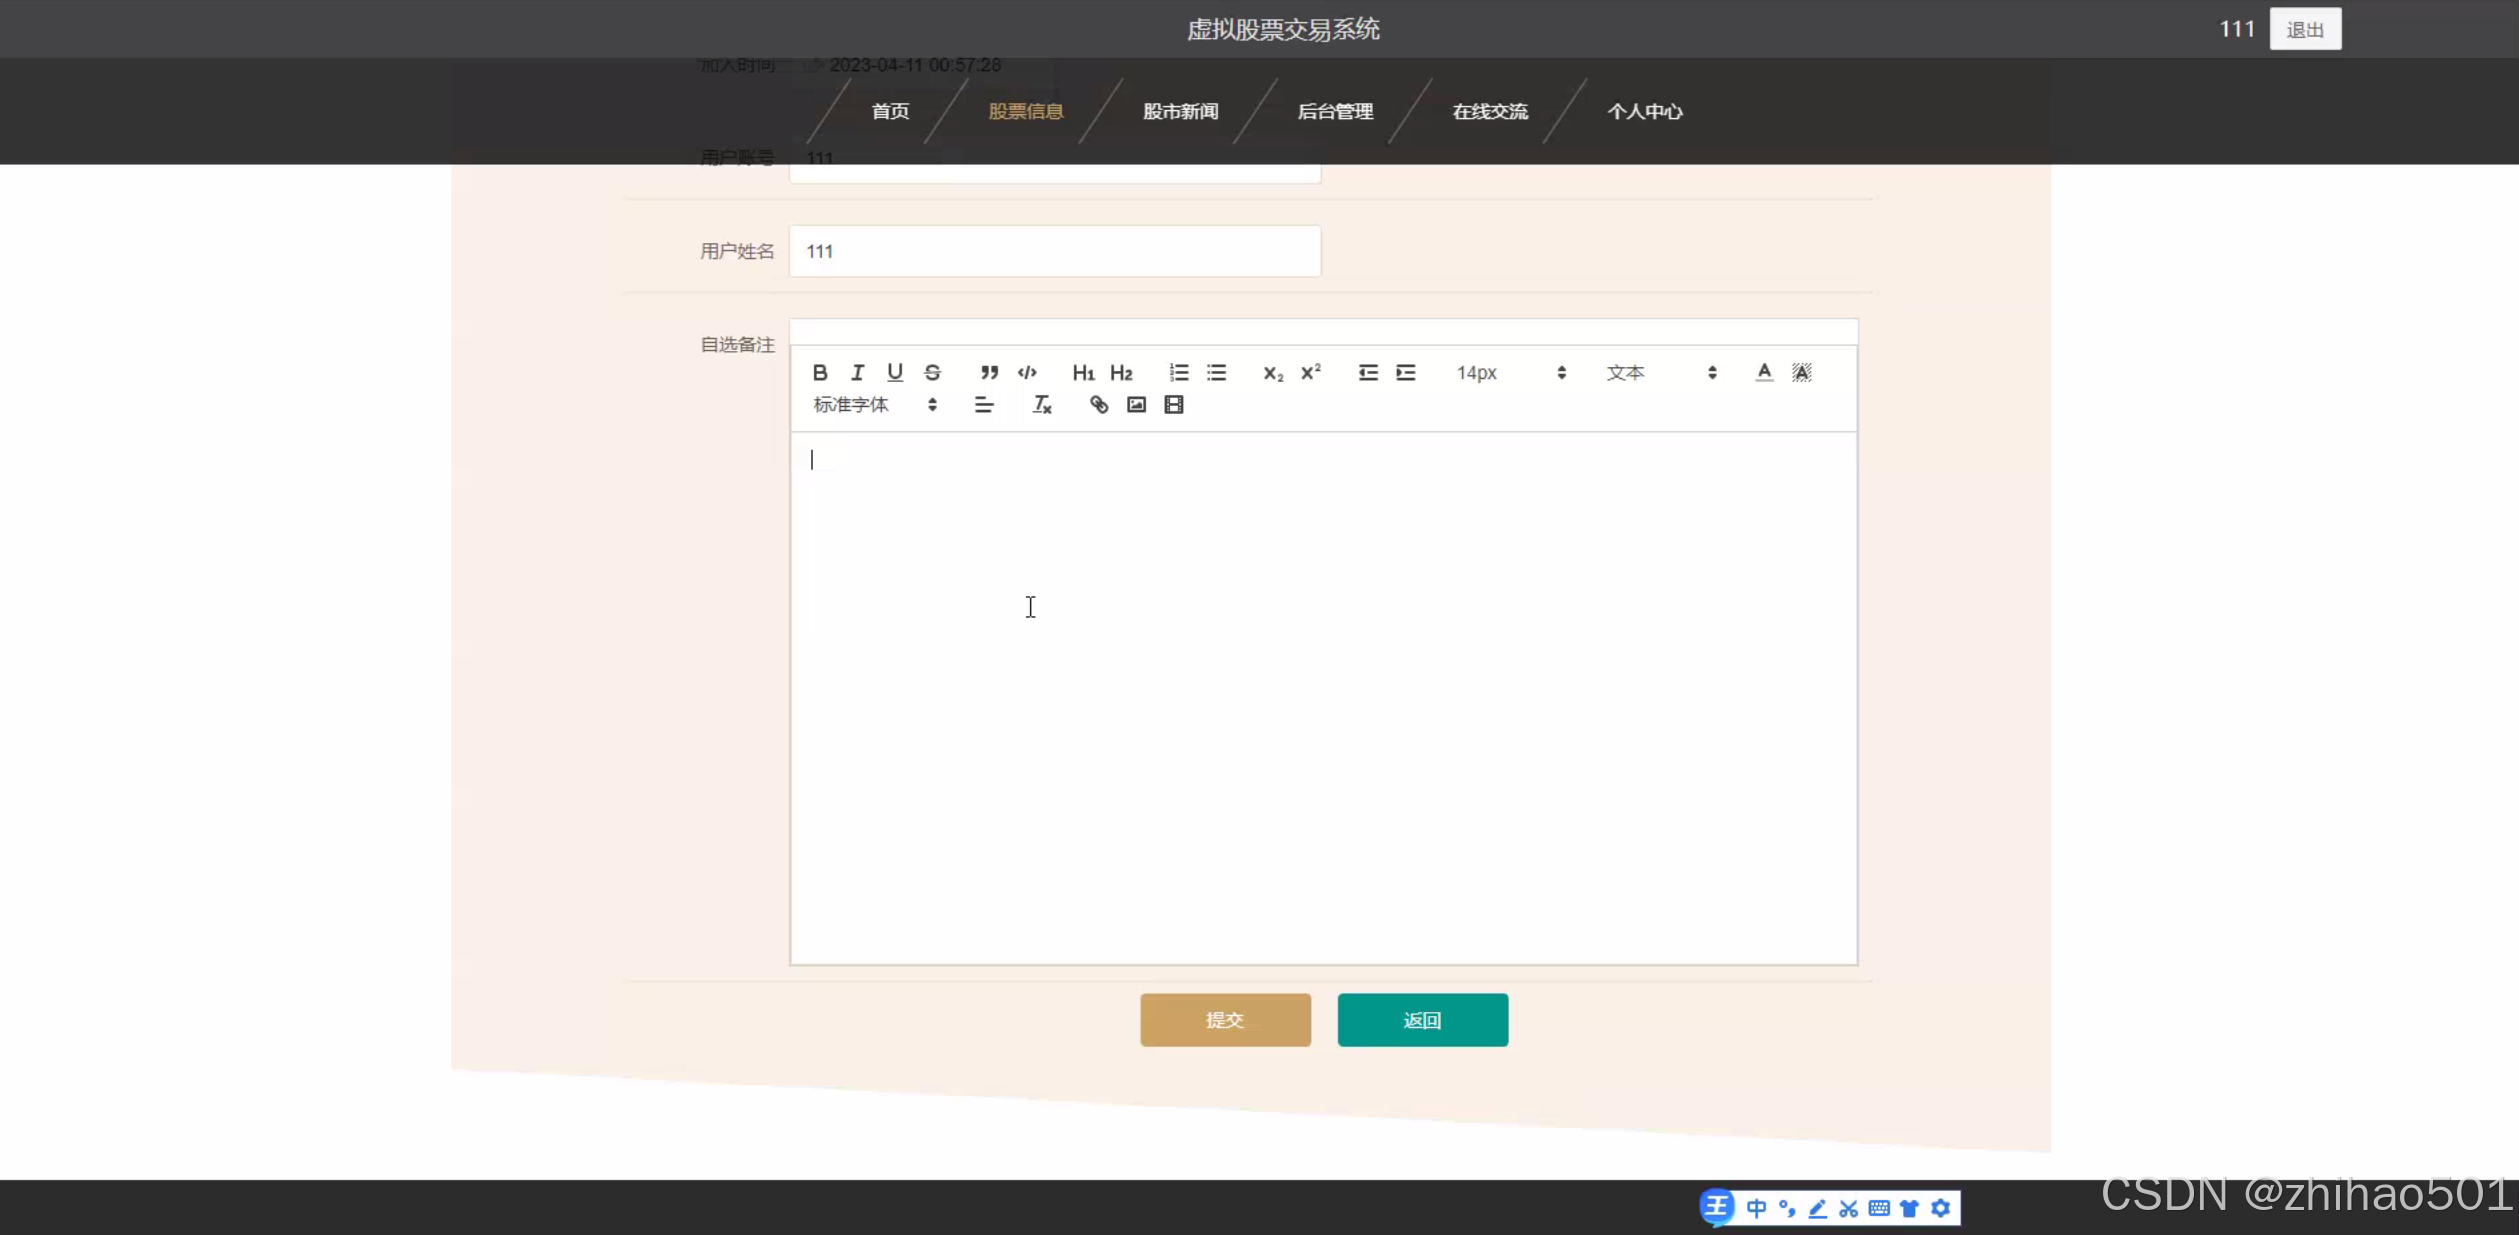2519x1235 pixels.
Task: Toggle underline formatting button
Action: [895, 372]
